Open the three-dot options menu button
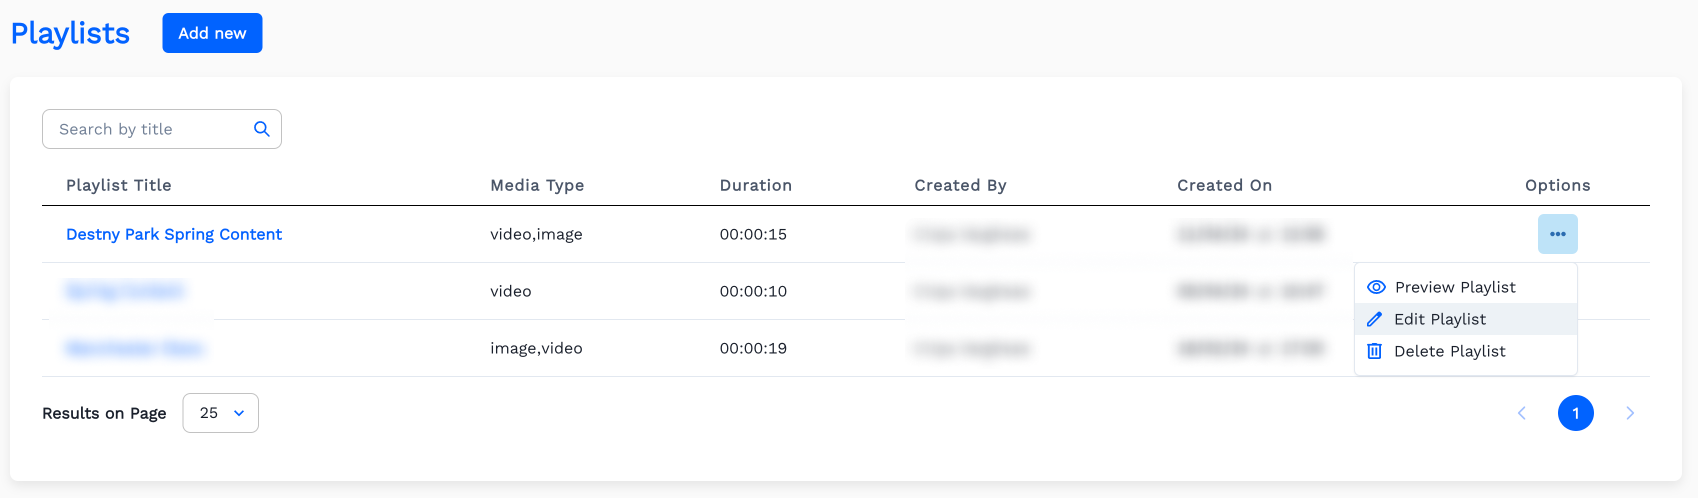Image resolution: width=1698 pixels, height=498 pixels. pos(1557,234)
